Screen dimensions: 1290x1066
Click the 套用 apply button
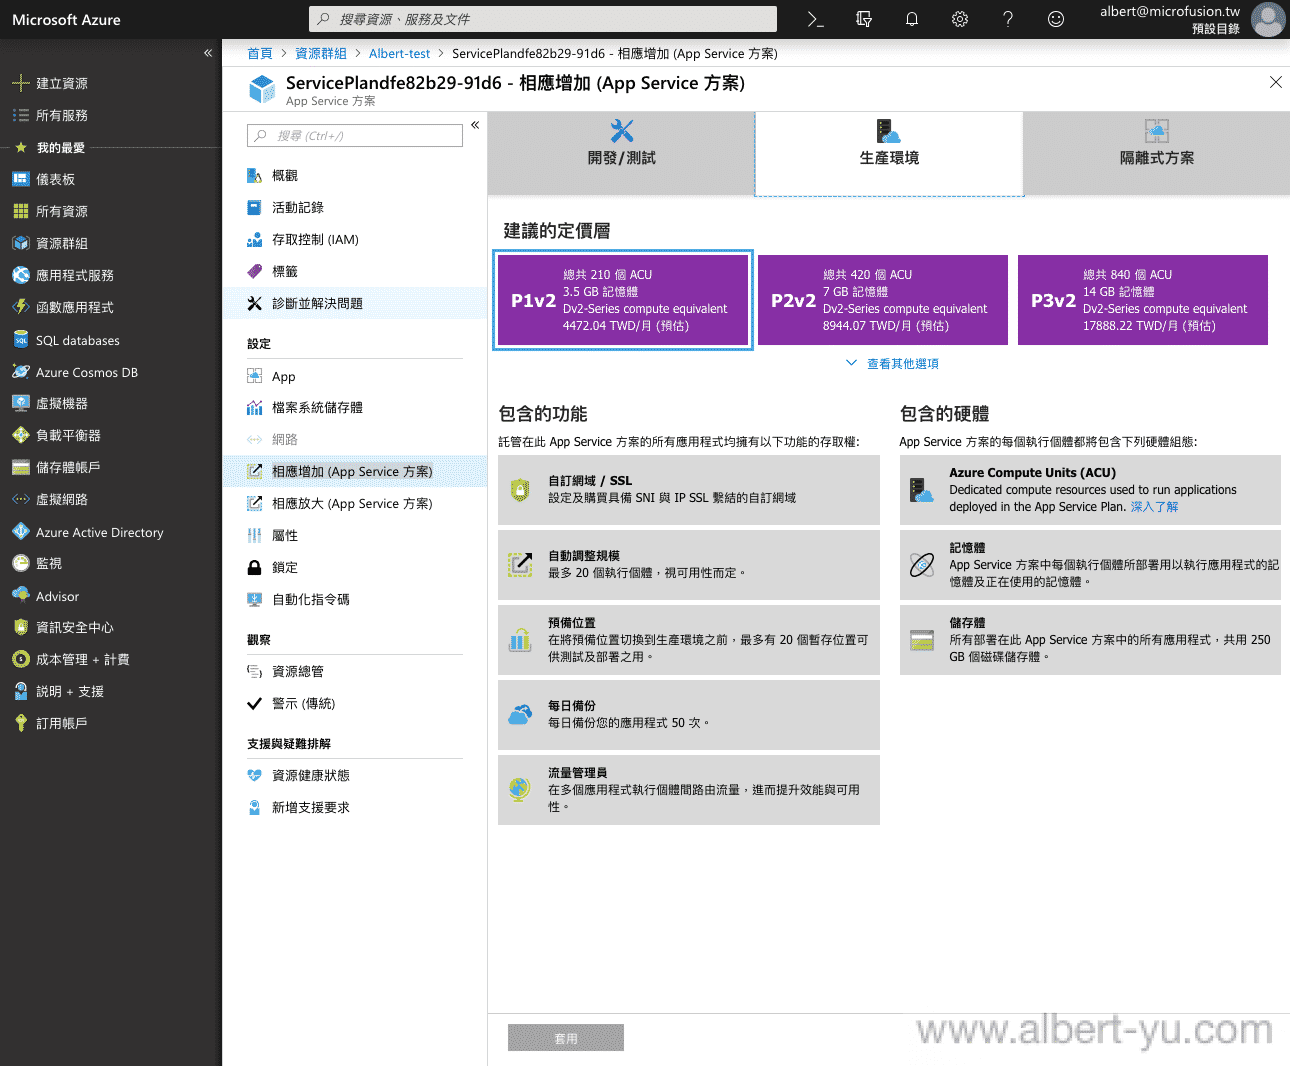pos(566,1038)
